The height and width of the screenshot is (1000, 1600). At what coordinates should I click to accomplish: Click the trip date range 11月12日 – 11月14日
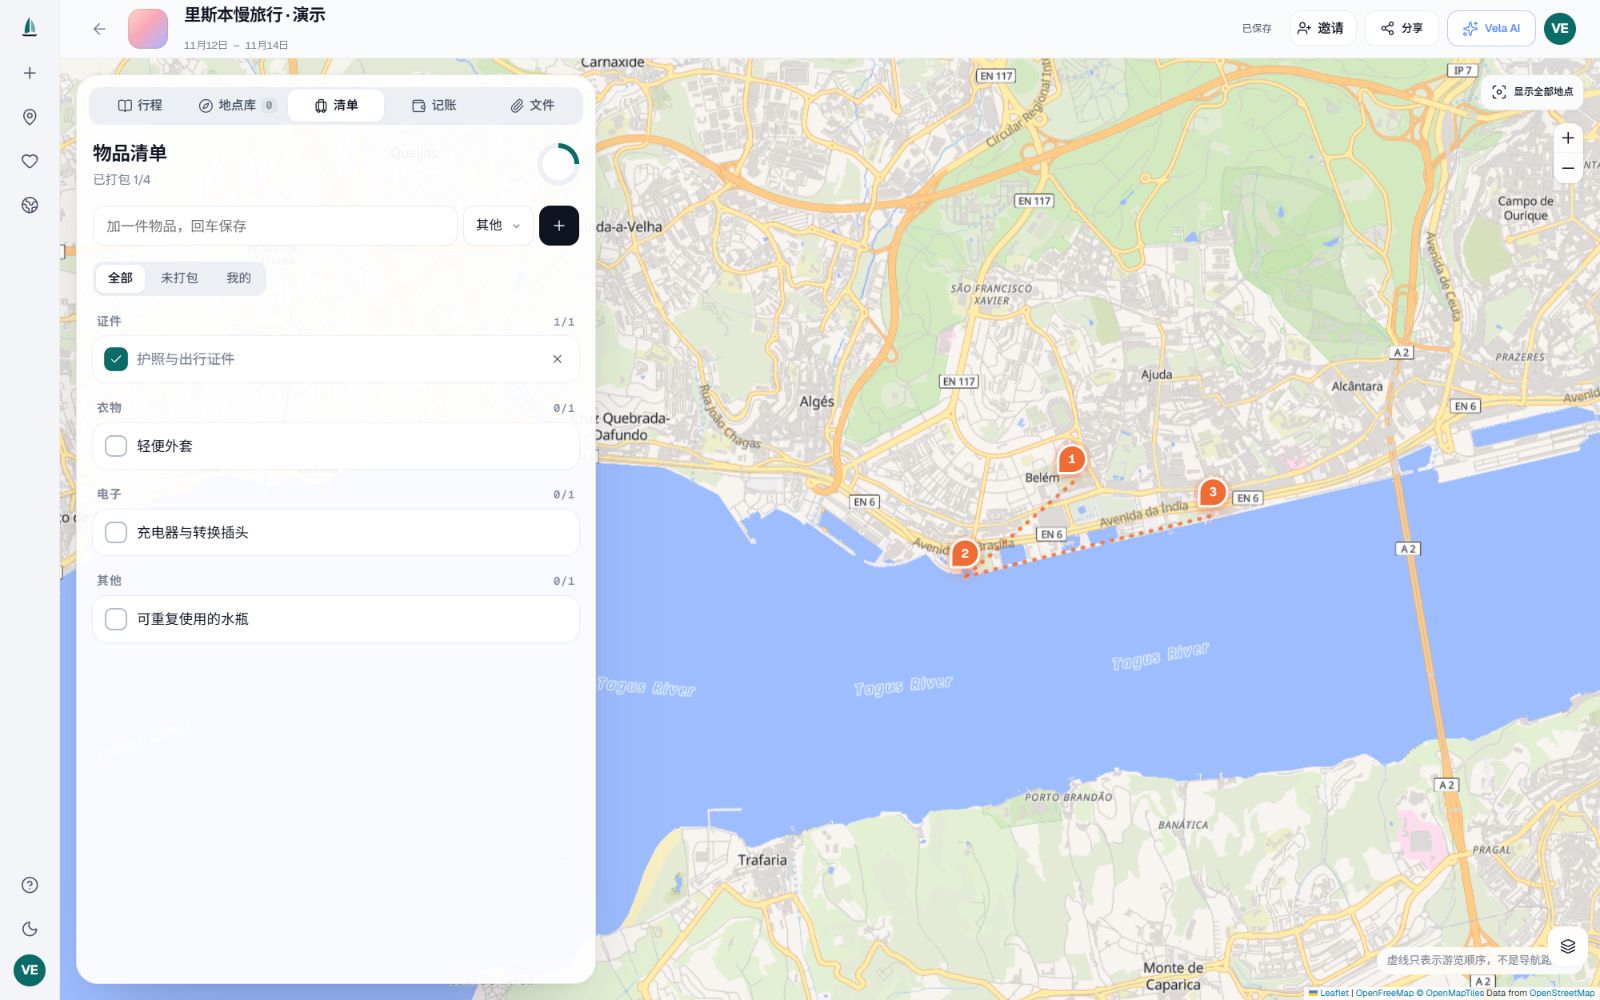[236, 45]
